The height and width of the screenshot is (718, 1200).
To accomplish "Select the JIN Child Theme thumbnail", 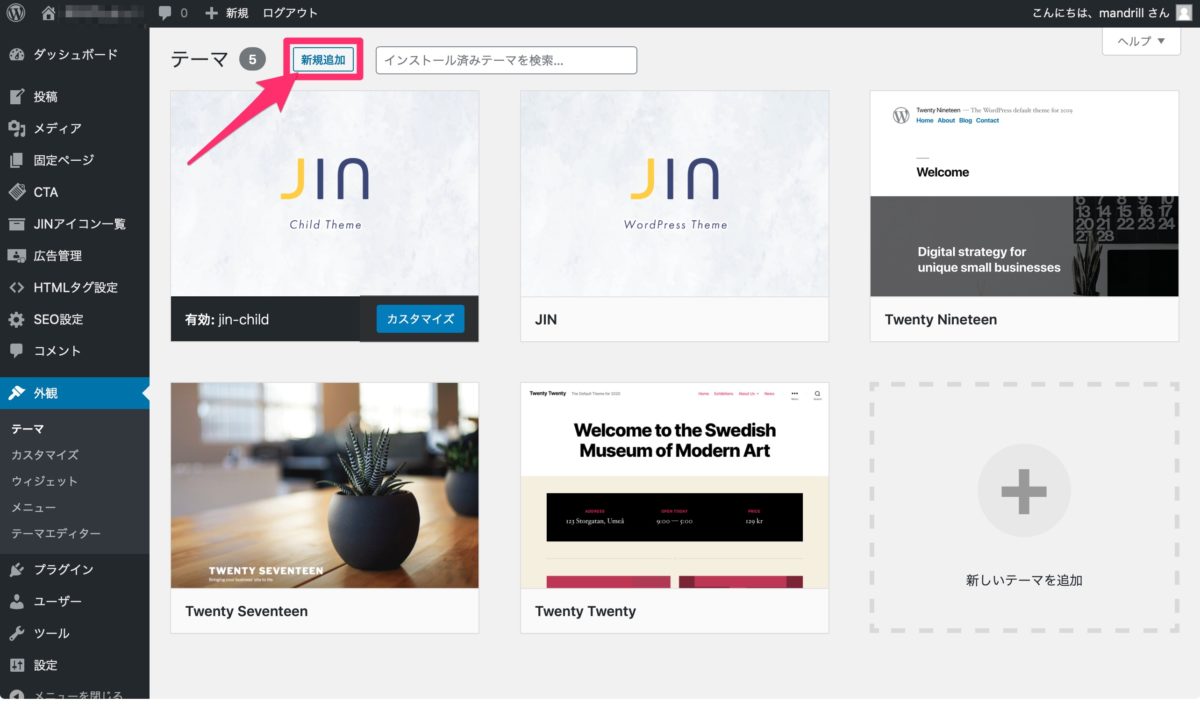I will pos(325,194).
